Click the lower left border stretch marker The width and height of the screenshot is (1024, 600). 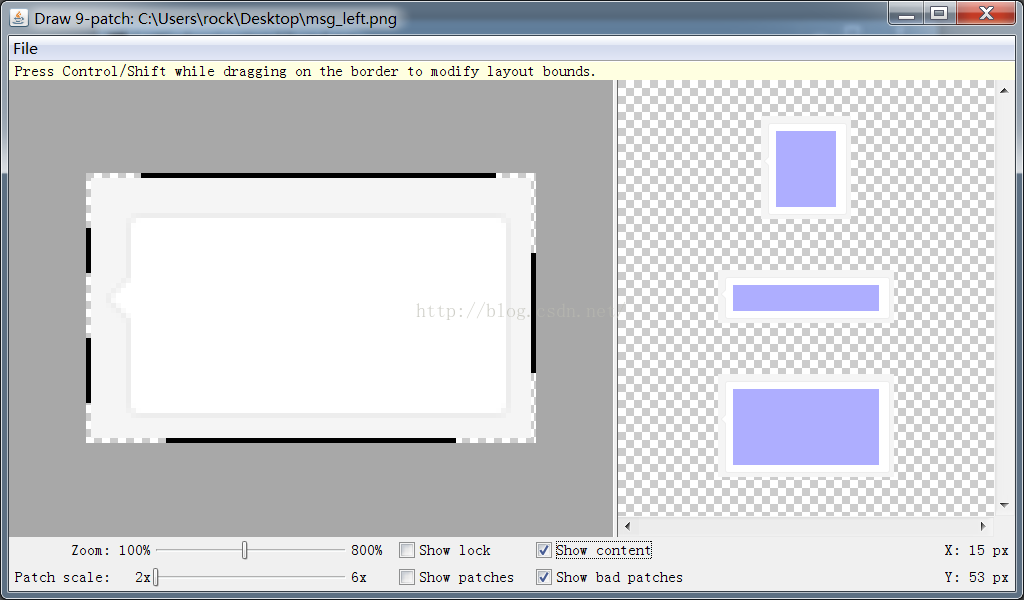point(89,370)
